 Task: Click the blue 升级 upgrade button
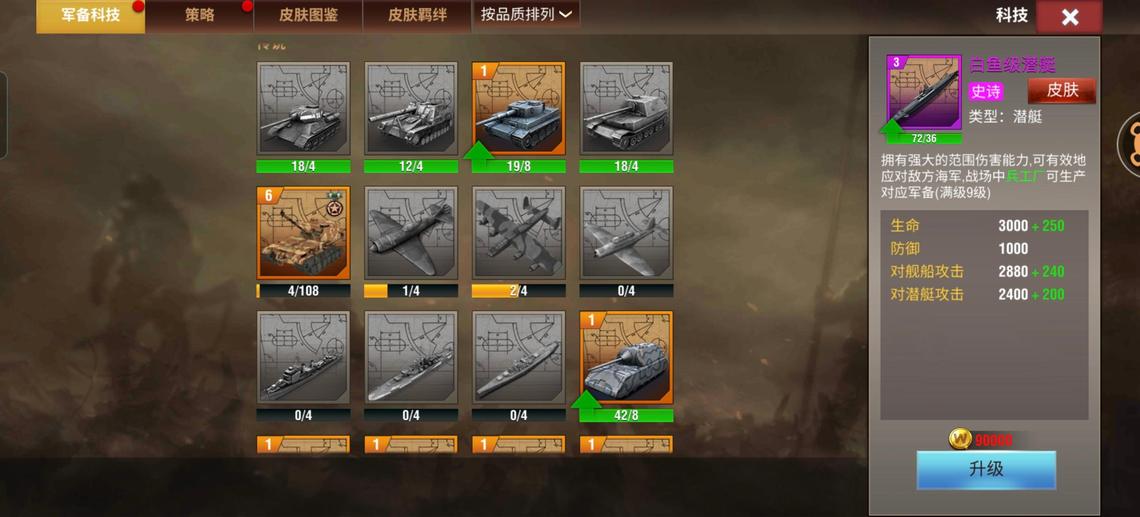(x=986, y=470)
